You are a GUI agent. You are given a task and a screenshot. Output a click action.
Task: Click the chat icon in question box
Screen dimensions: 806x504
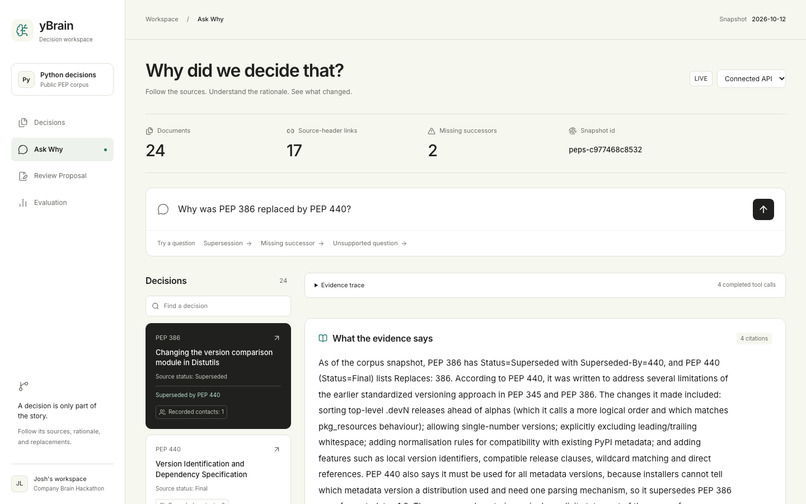coord(163,209)
